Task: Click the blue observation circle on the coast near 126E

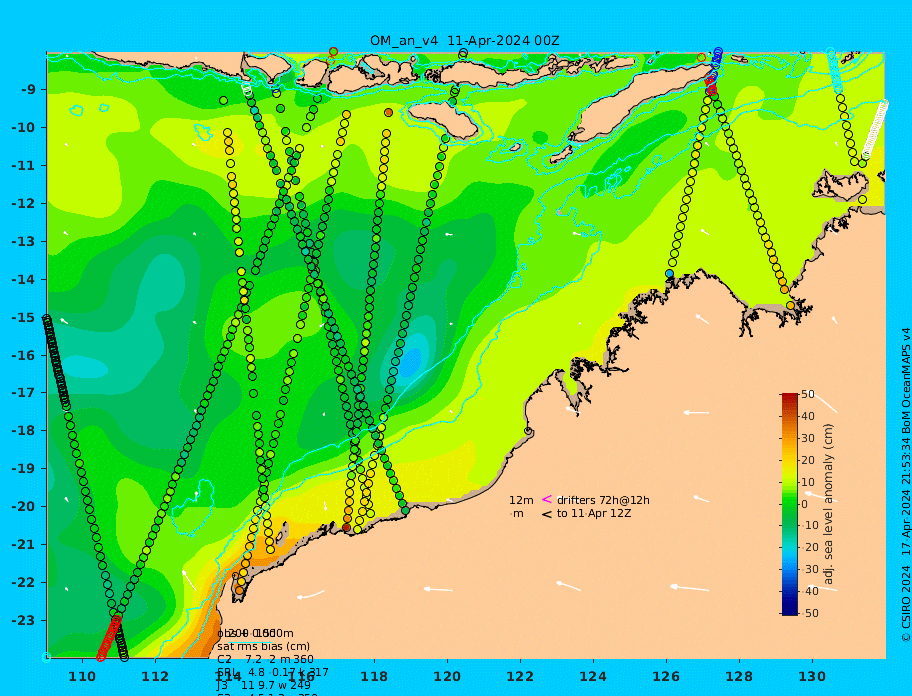Action: [x=669, y=273]
